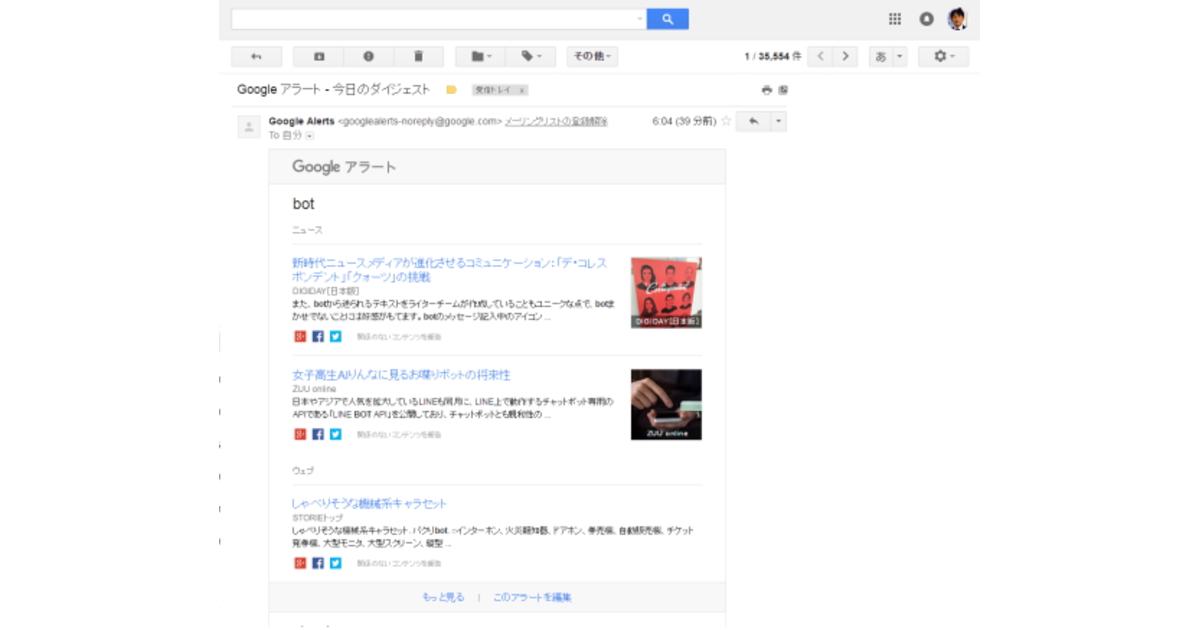Remove the 受信トレイ label via x
Screen dimensions: 1200x630
coord(522,90)
